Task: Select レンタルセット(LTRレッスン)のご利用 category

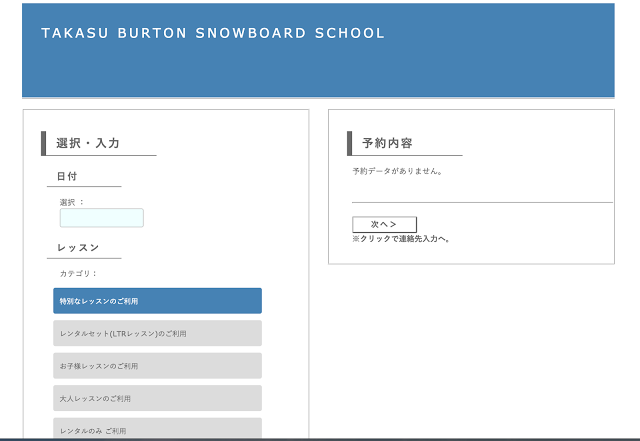Action: pyautogui.click(x=157, y=333)
